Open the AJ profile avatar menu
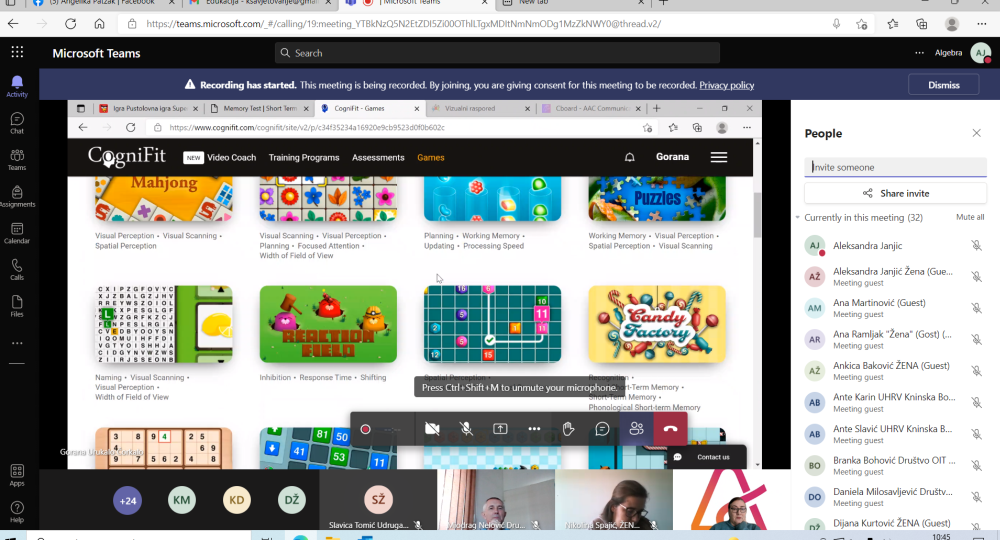Image resolution: width=1000 pixels, height=540 pixels. [x=980, y=53]
